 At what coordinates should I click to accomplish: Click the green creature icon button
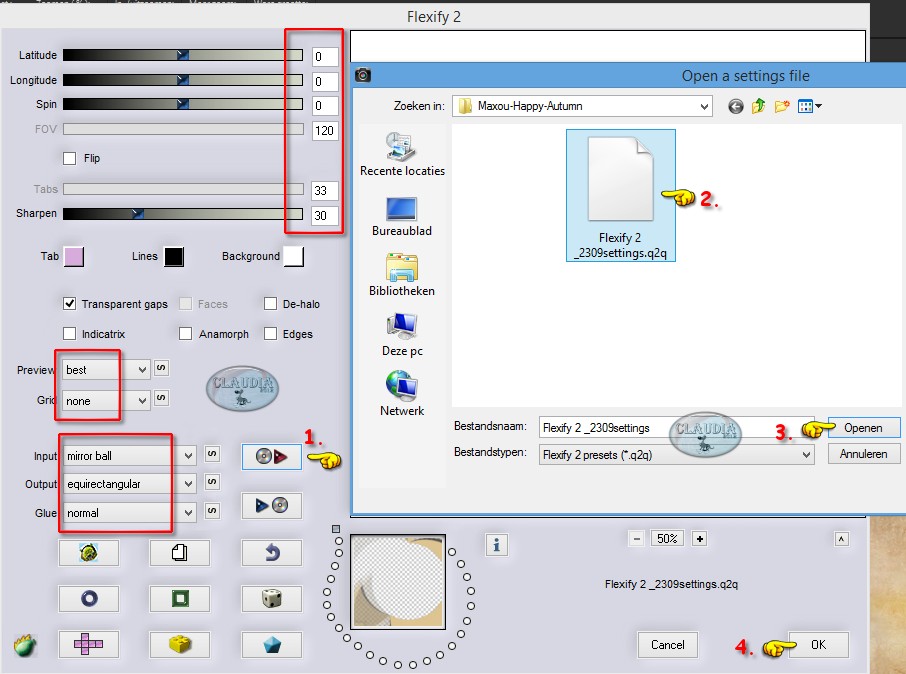(88, 553)
